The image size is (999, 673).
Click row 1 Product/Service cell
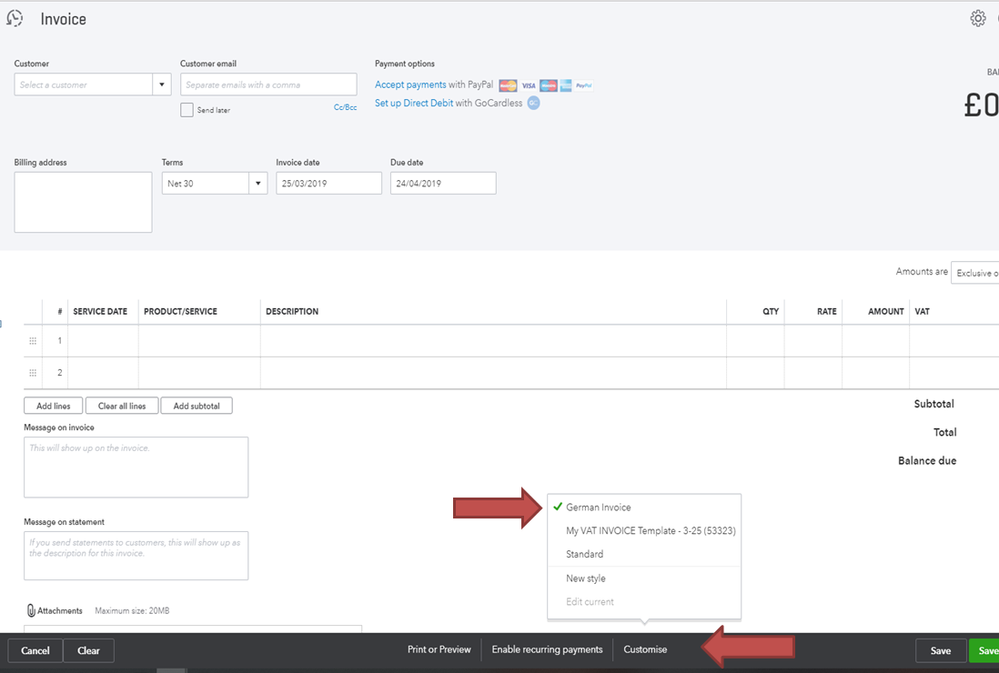[x=199, y=341]
